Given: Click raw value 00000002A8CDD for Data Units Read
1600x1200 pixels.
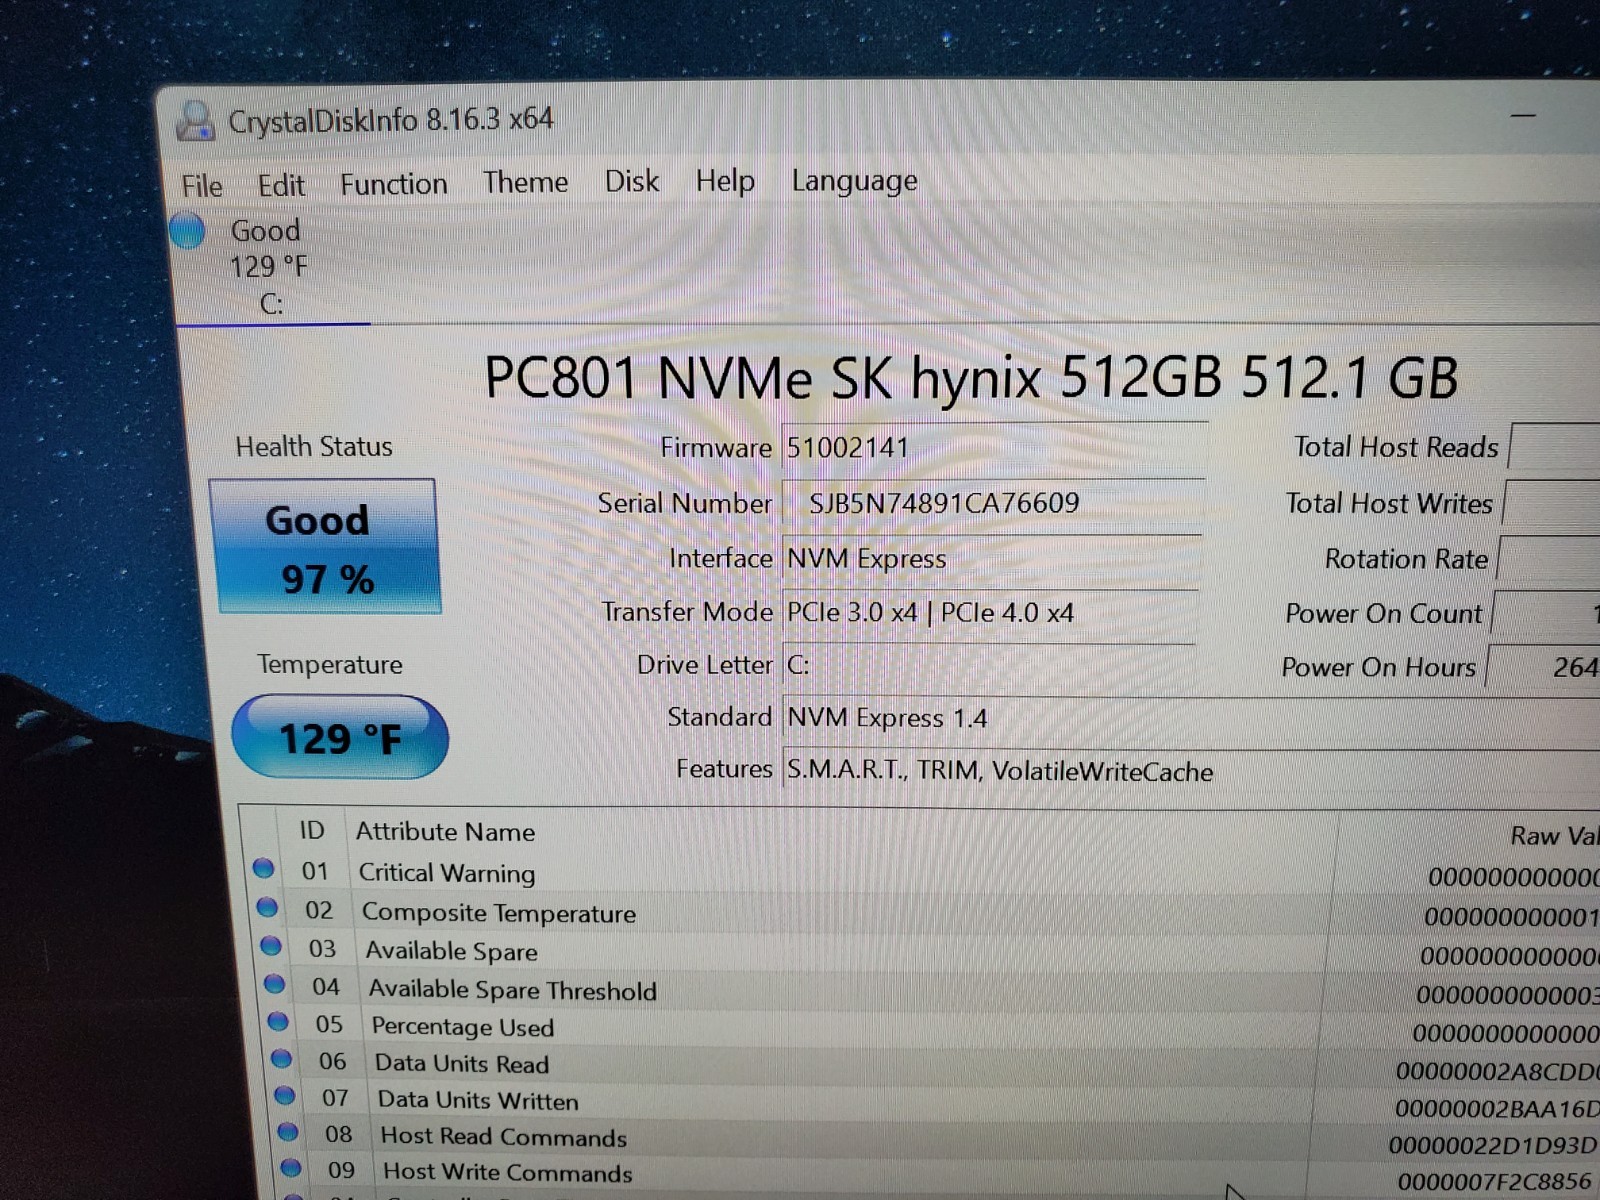Looking at the screenshot, I should (x=1497, y=1072).
